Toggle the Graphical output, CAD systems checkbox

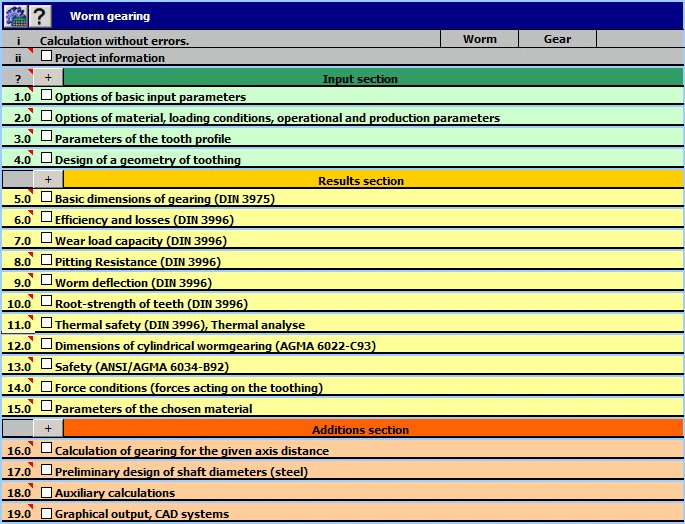point(46,513)
